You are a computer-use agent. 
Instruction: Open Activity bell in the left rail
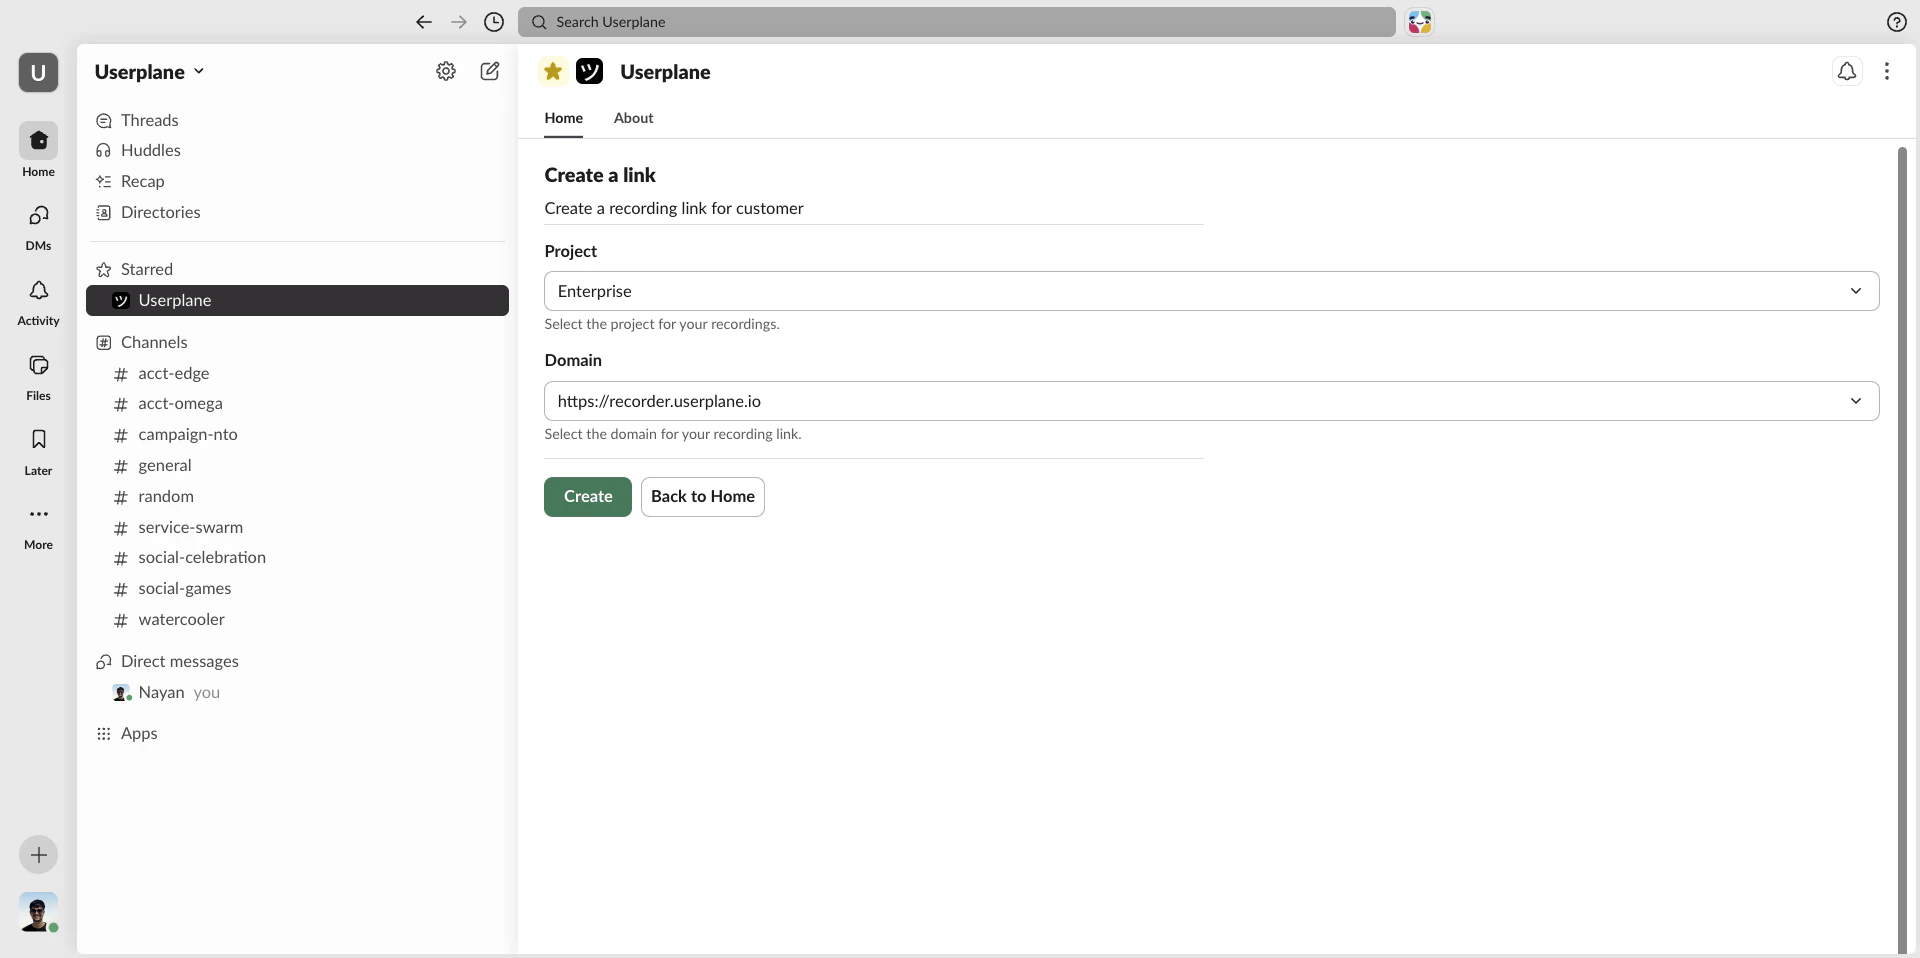tap(38, 302)
